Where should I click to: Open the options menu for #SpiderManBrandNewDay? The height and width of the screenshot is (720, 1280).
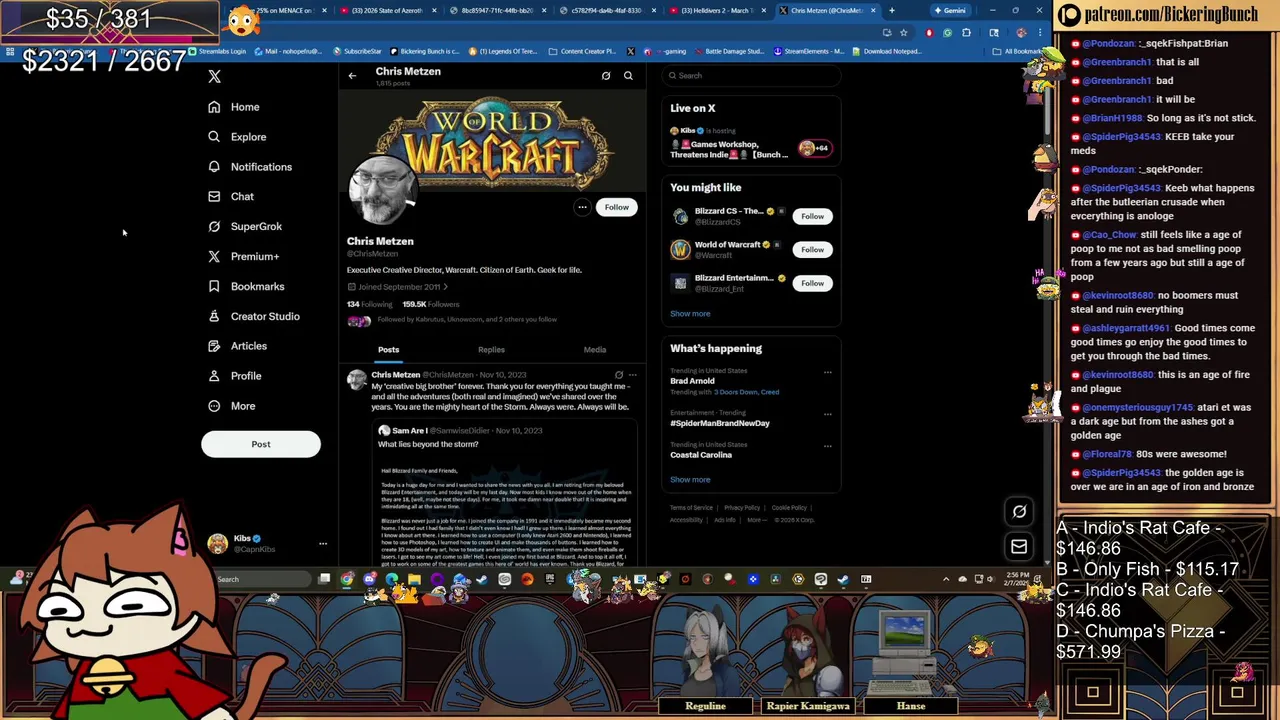827,413
